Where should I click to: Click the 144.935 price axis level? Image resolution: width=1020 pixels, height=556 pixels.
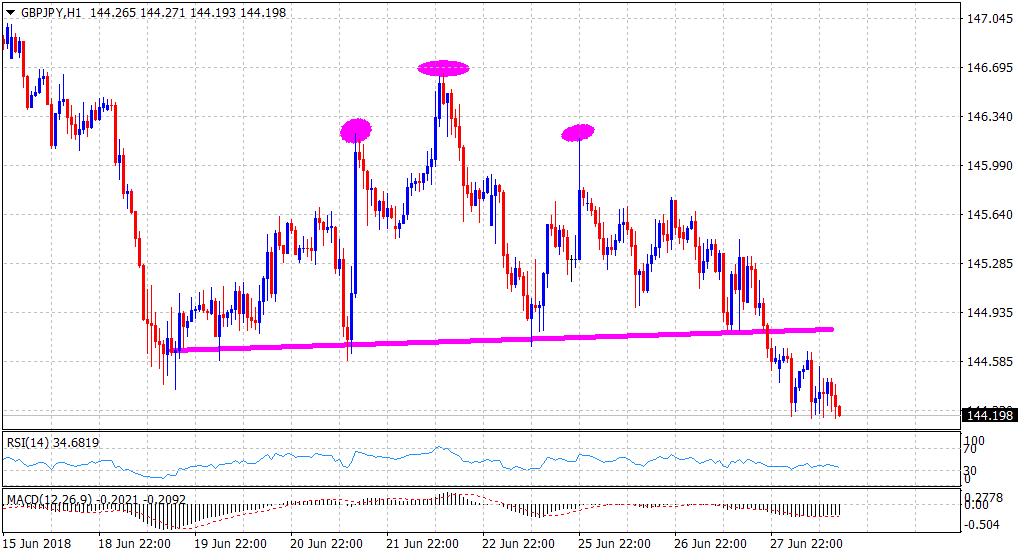[x=987, y=313]
